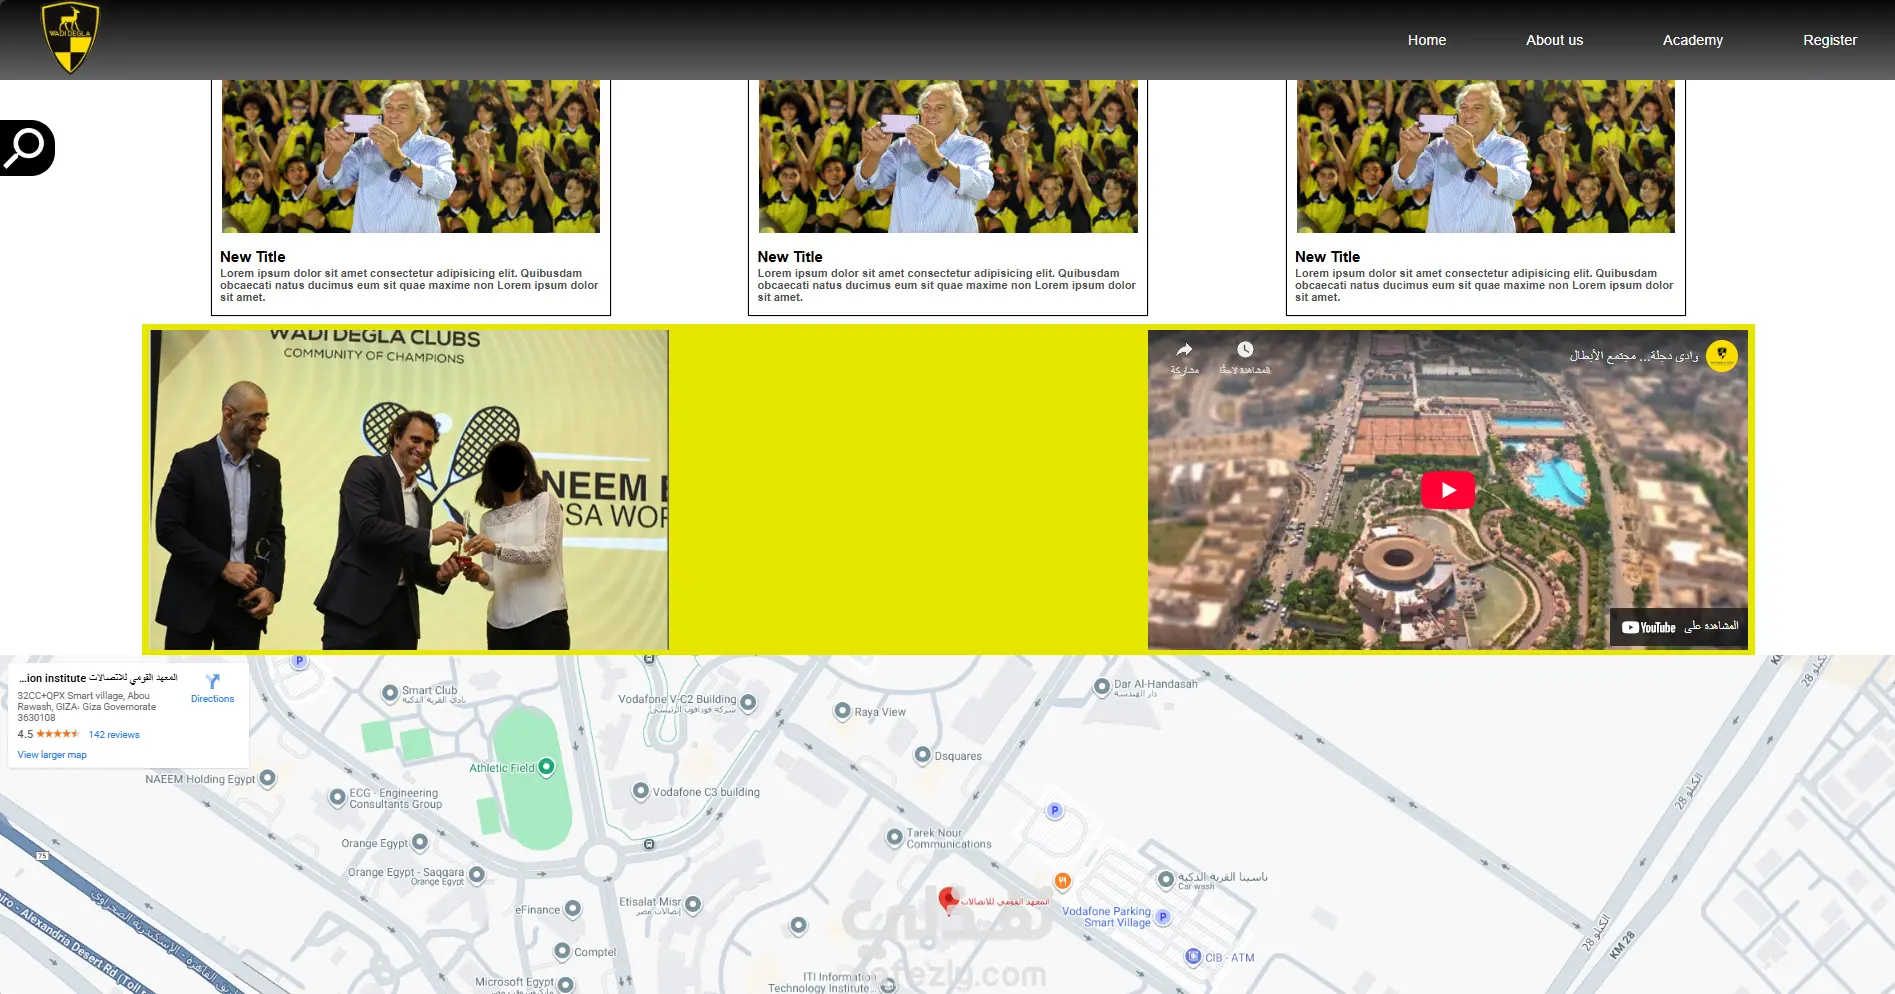Select the NAEEM Holding Egypt map pin
This screenshot has width=1895, height=994.
coord(268,778)
